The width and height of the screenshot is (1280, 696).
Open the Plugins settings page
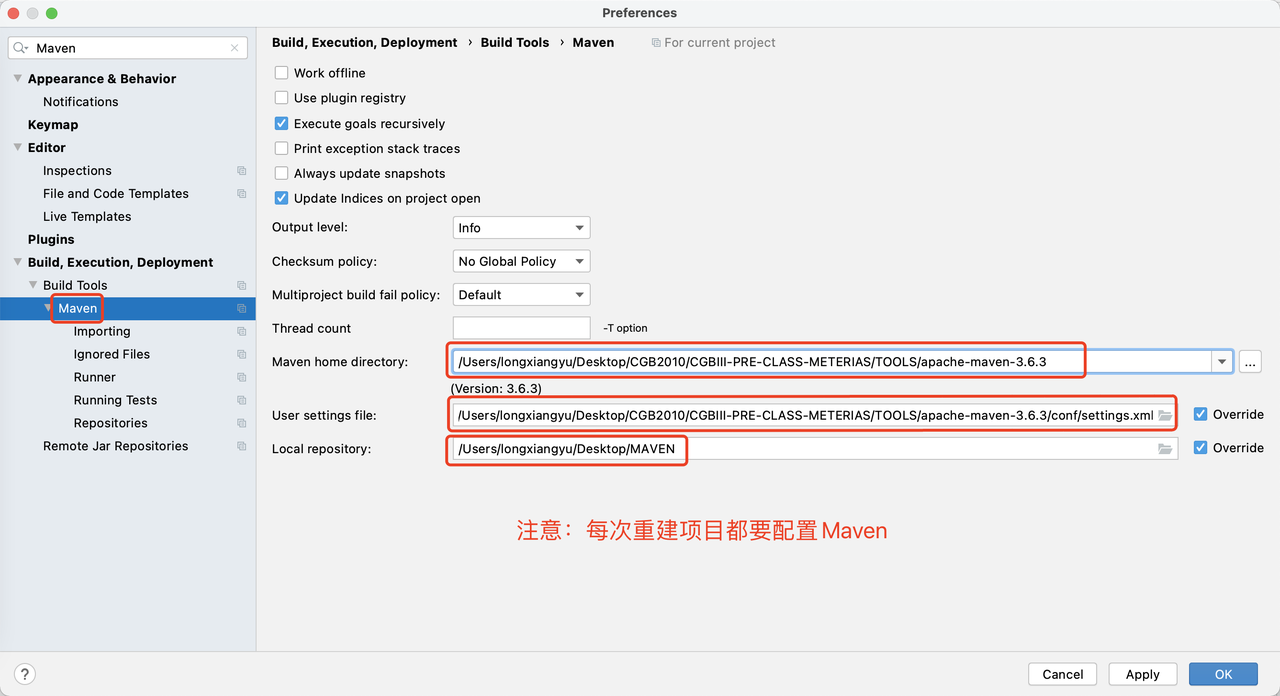pos(51,240)
